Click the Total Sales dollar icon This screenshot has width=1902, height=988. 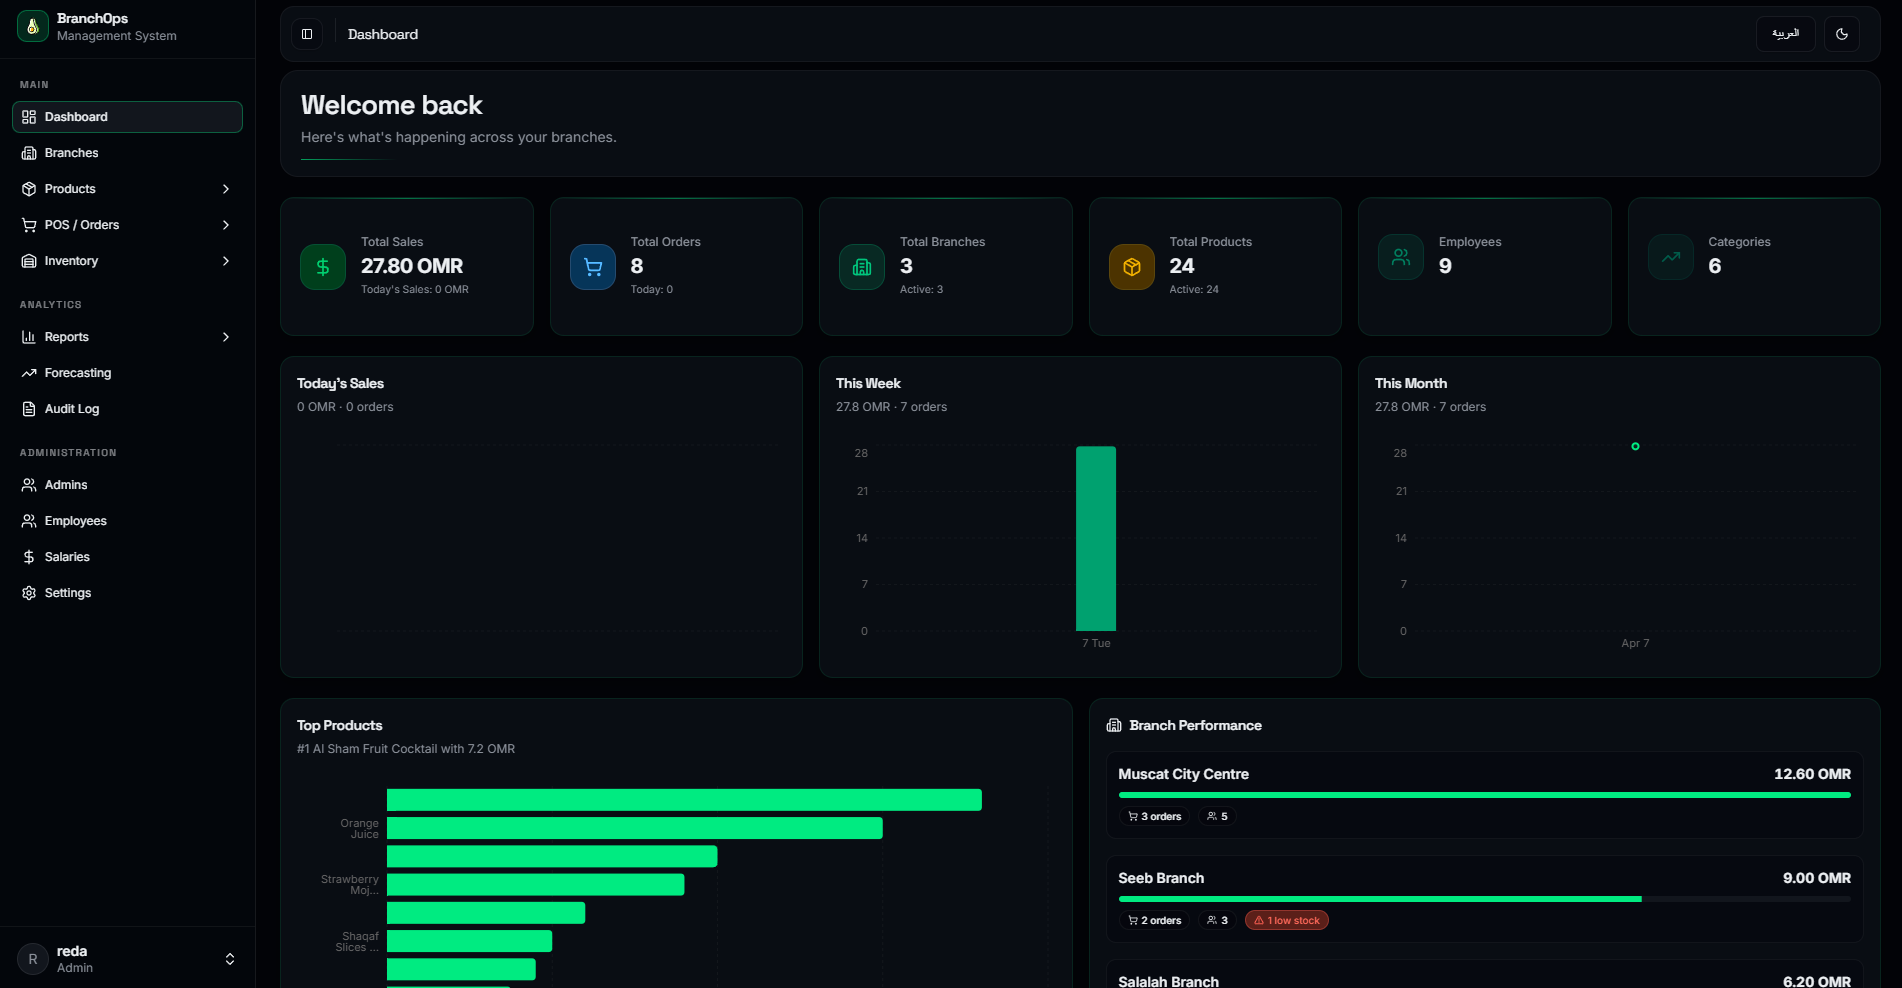tap(323, 267)
